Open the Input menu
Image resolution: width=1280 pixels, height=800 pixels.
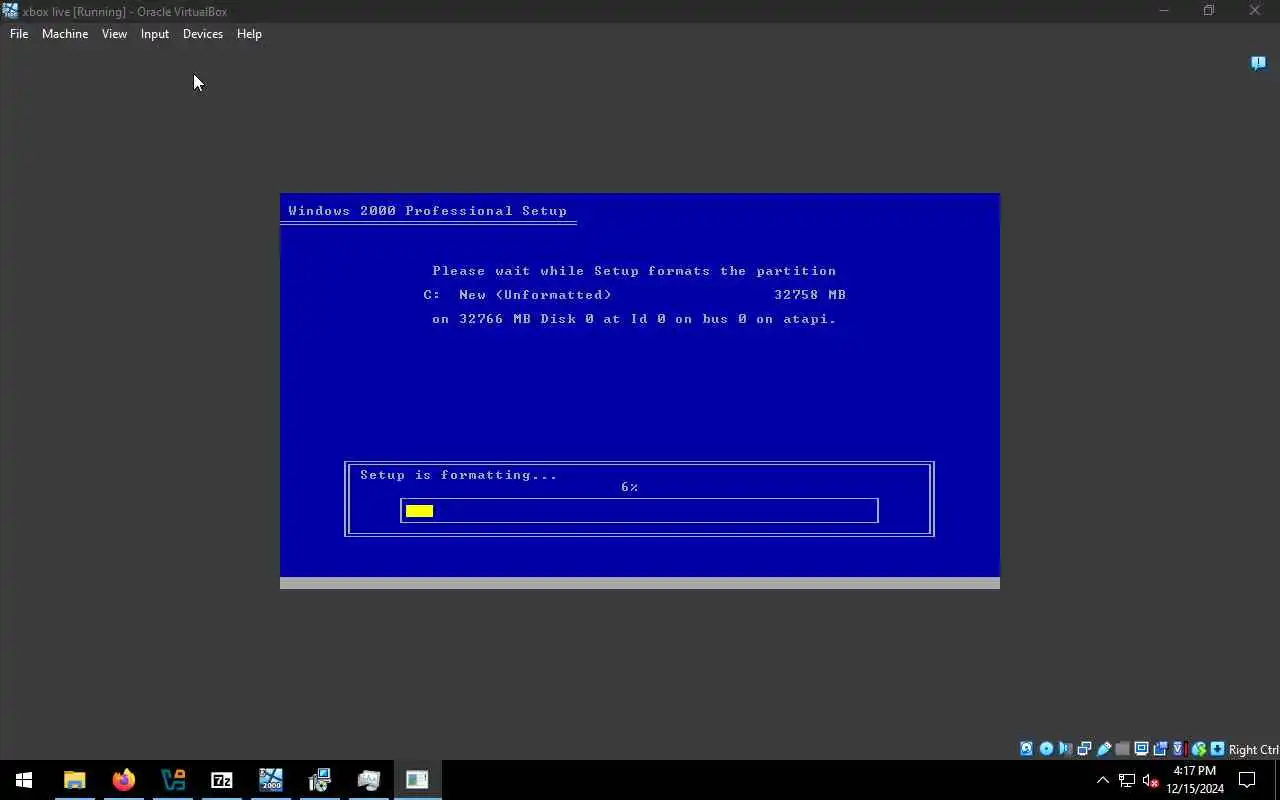click(x=155, y=34)
